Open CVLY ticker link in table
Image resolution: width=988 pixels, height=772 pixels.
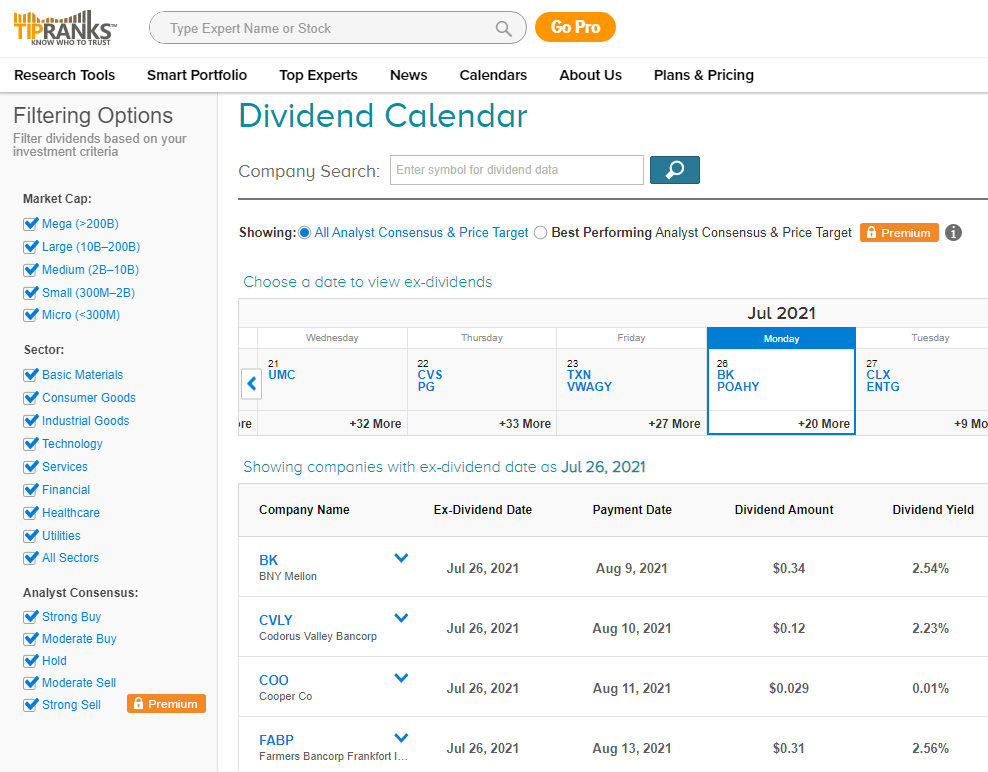pos(276,620)
